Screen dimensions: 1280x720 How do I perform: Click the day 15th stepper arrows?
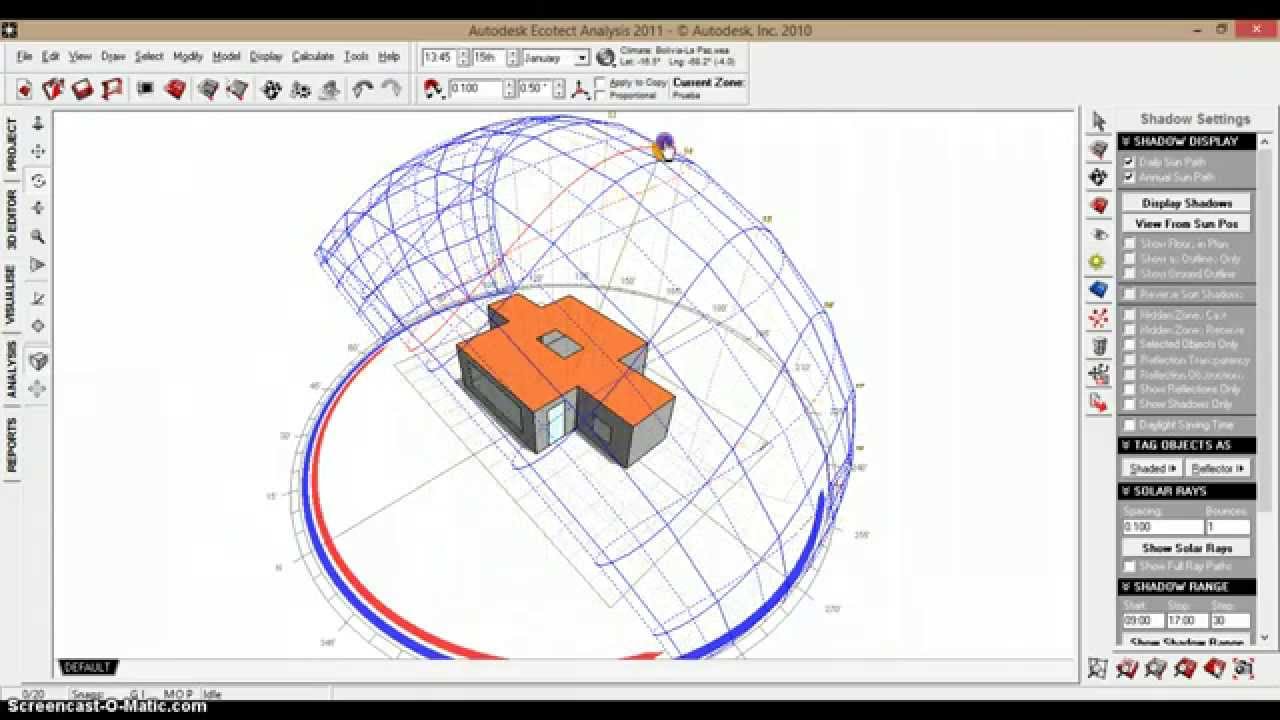pyautogui.click(x=512, y=58)
